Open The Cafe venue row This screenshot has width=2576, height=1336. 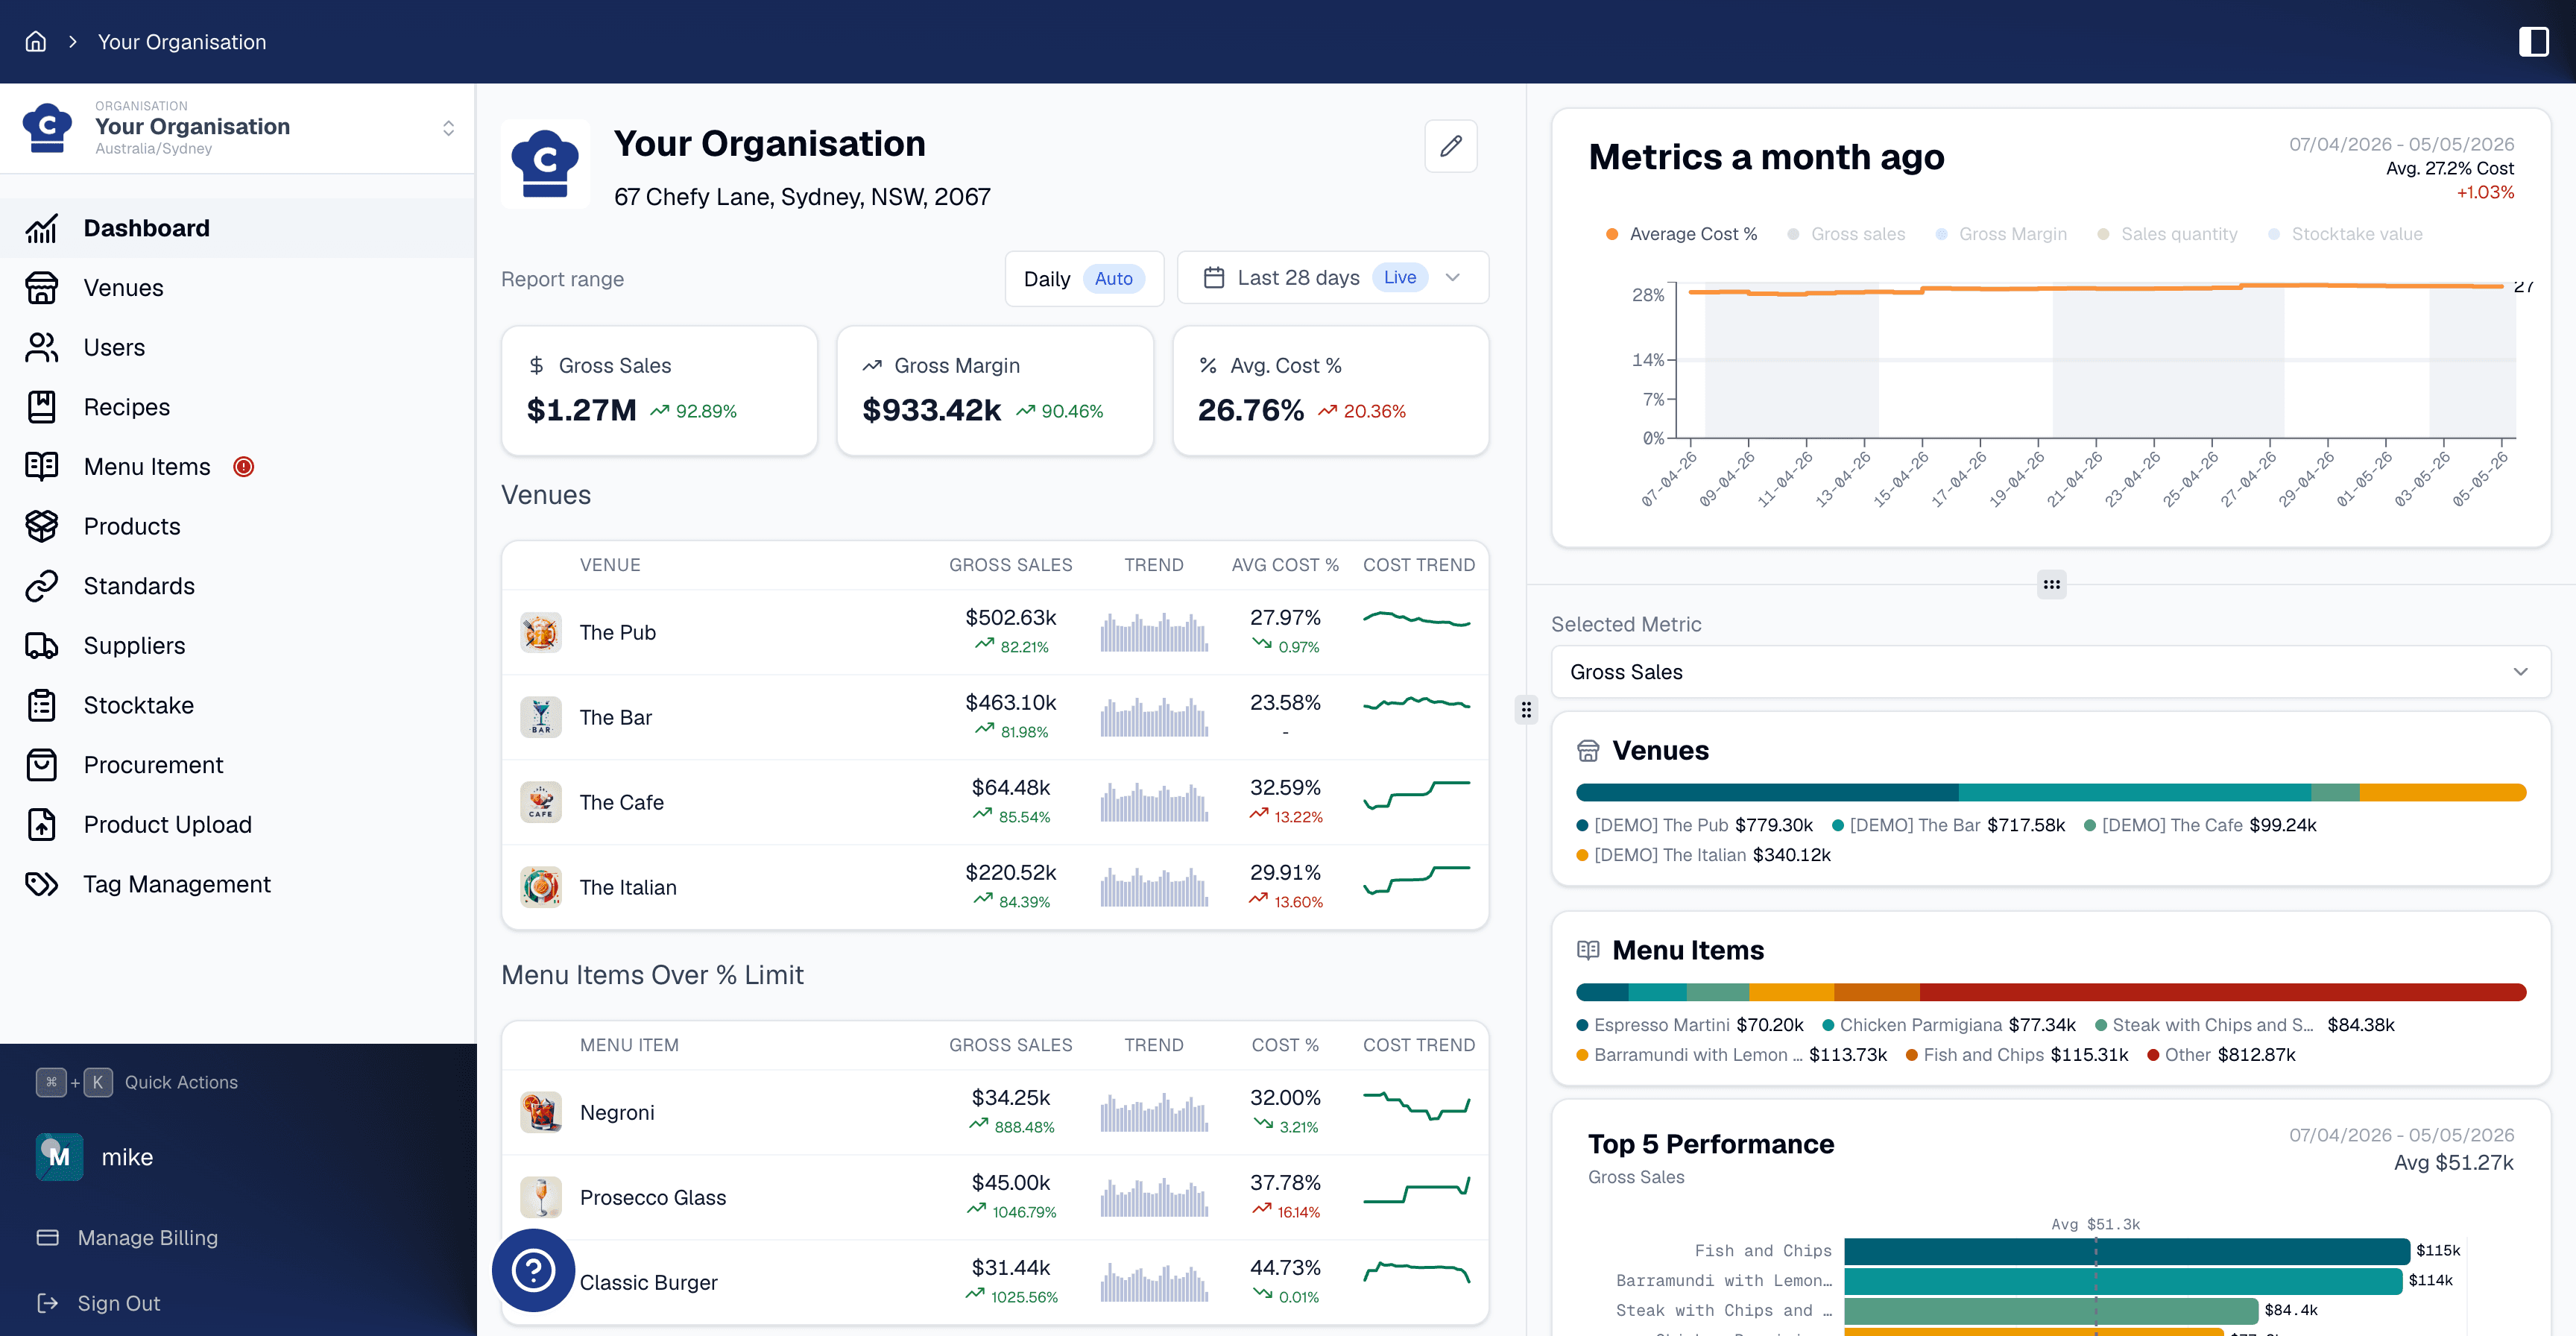[995, 802]
